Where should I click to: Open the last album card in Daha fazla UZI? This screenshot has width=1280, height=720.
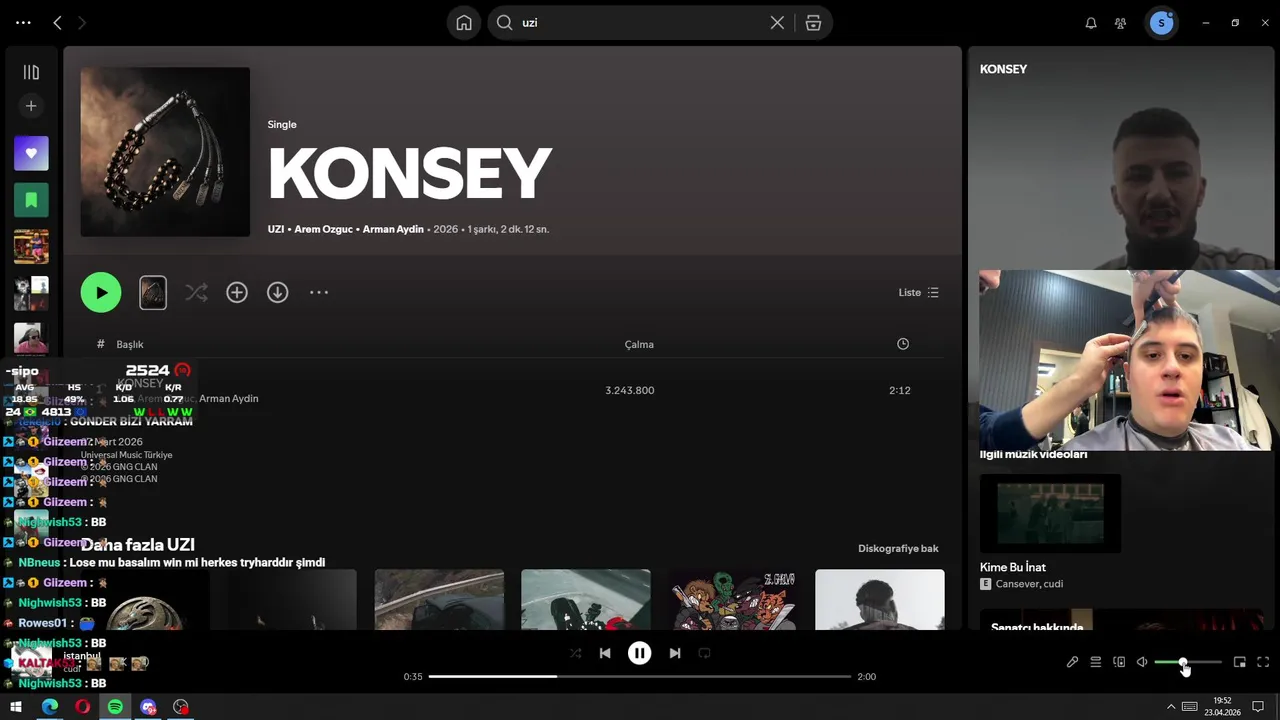click(x=880, y=600)
